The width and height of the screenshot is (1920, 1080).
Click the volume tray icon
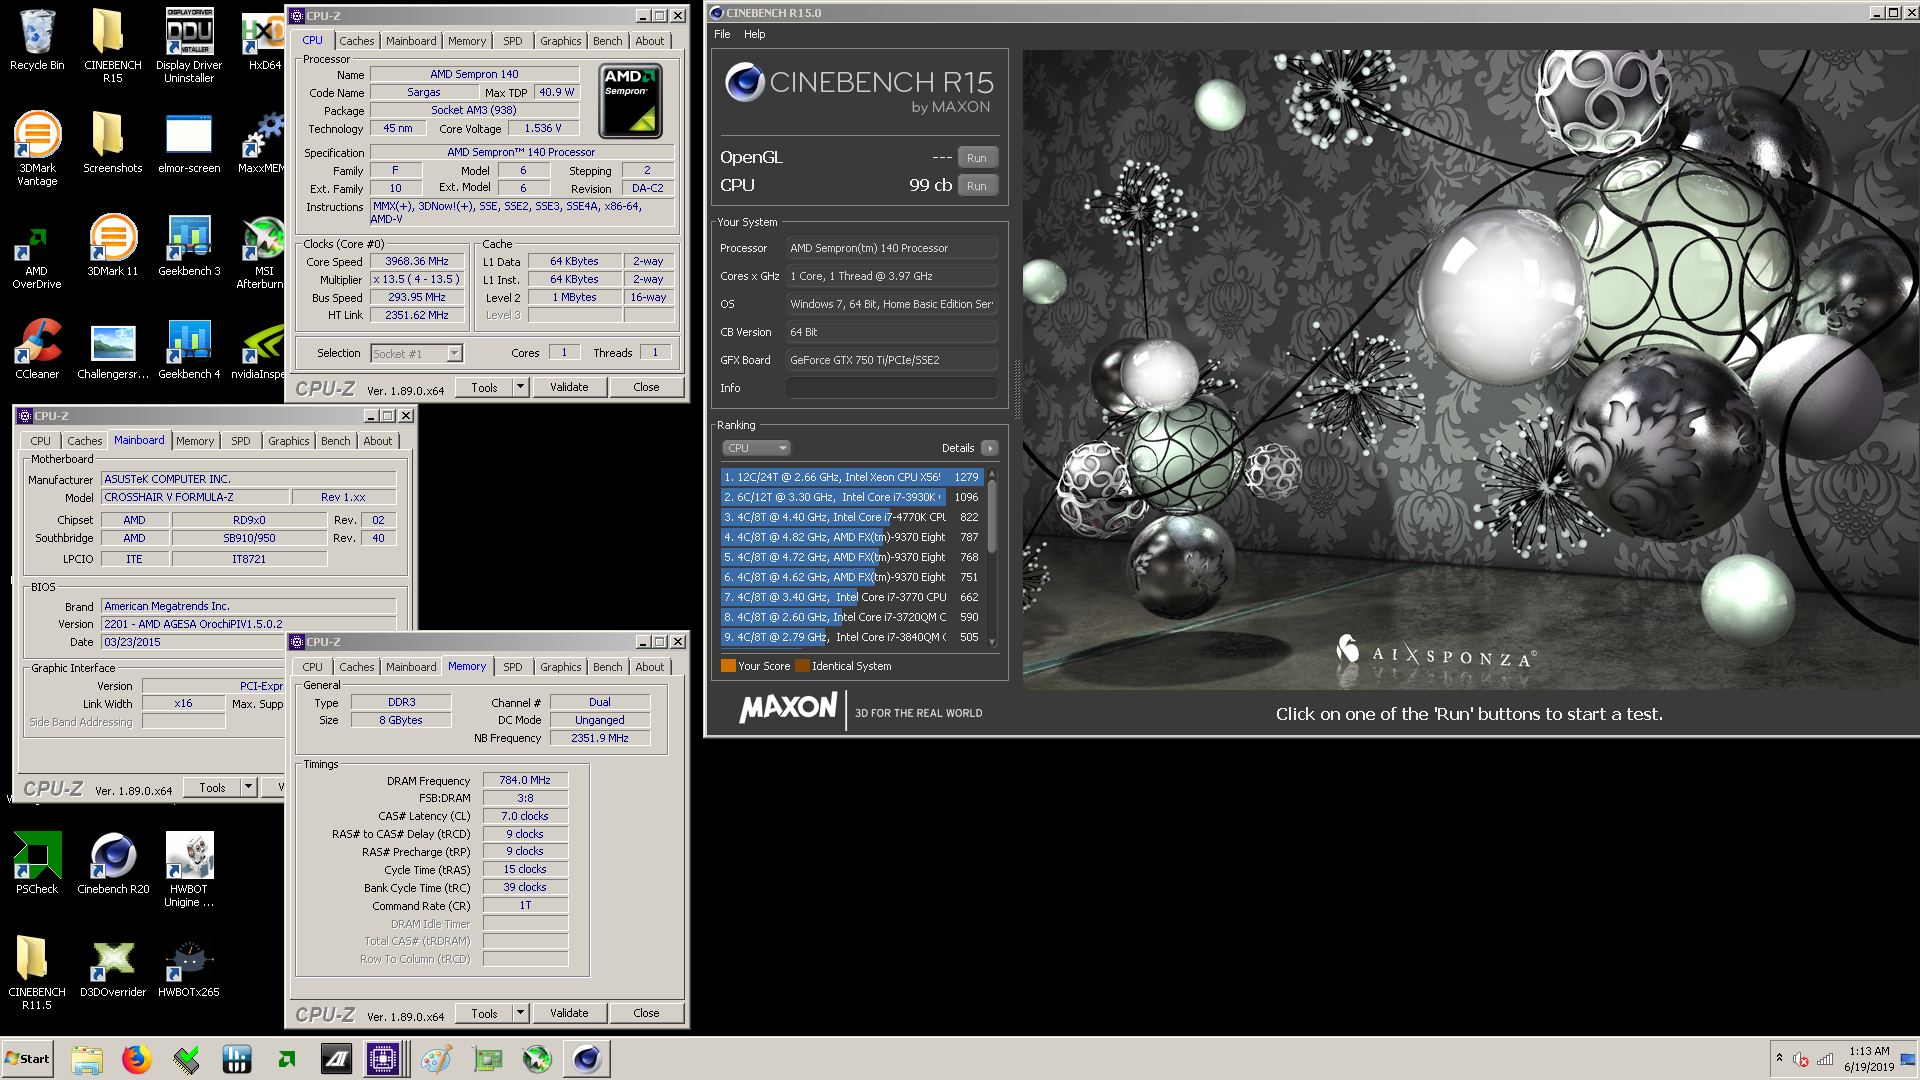(x=1800, y=1059)
